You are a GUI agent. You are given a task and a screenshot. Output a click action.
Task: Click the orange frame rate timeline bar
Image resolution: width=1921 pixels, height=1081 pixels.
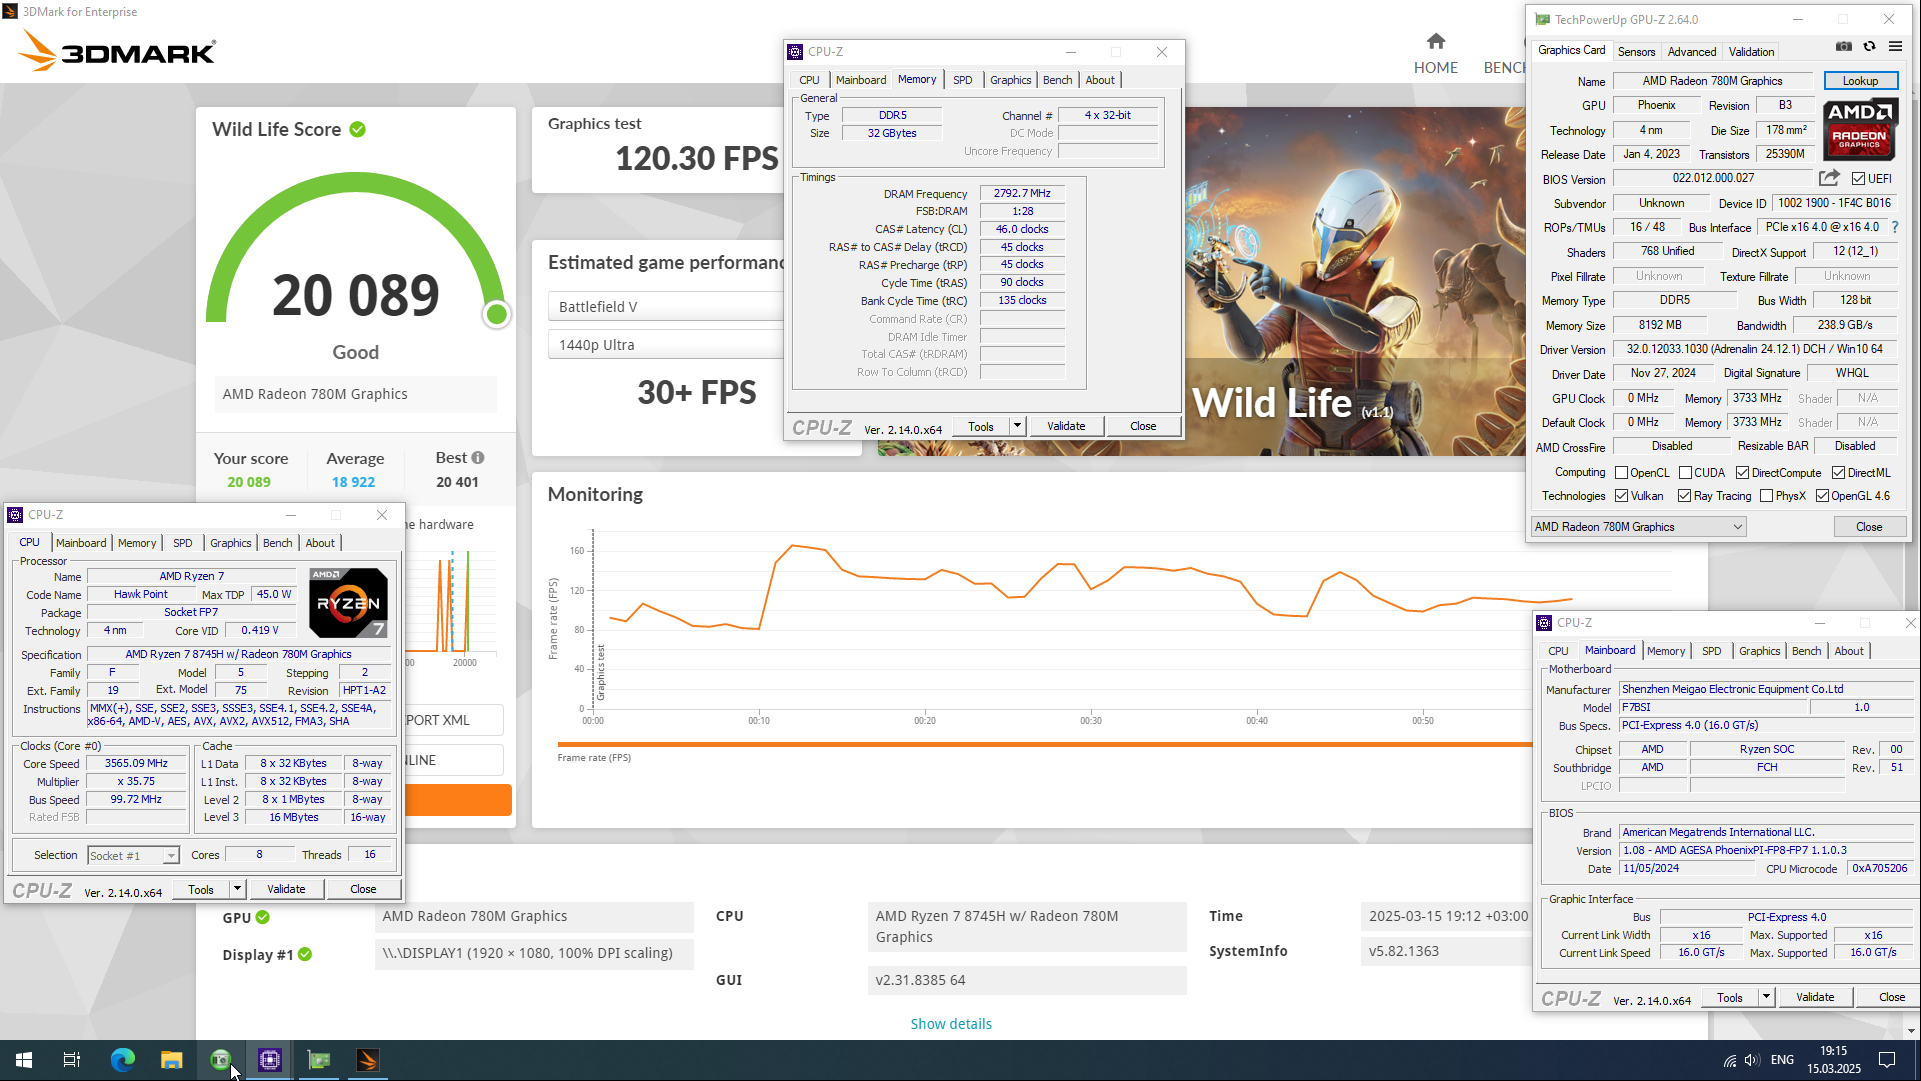tap(1044, 744)
